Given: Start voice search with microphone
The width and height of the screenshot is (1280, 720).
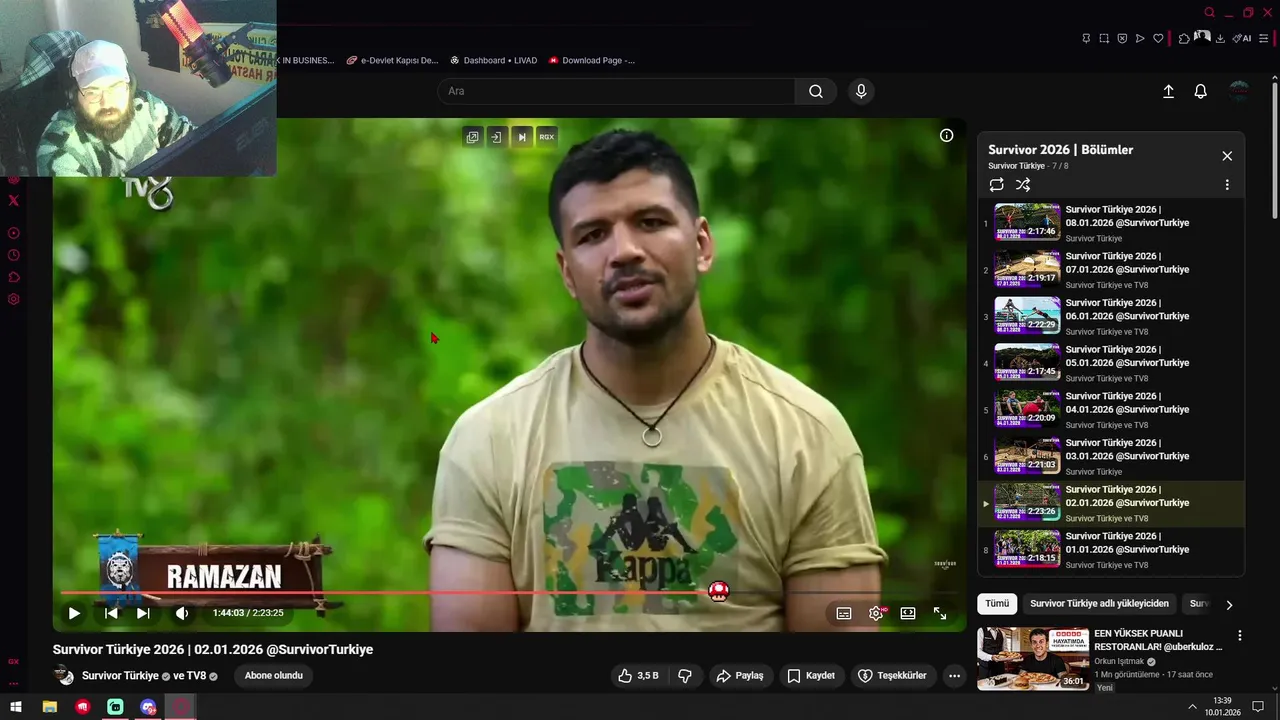Looking at the screenshot, I should [x=861, y=91].
